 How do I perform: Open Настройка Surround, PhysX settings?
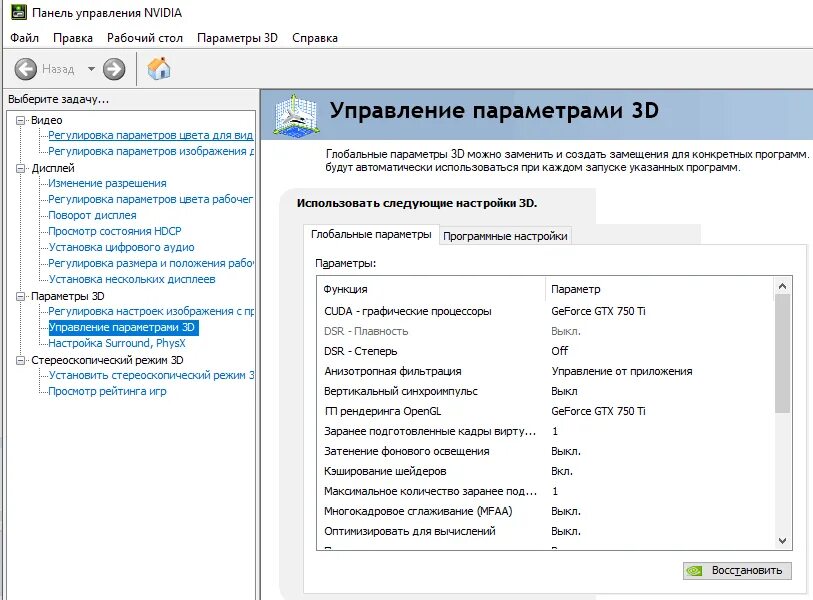click(116, 343)
